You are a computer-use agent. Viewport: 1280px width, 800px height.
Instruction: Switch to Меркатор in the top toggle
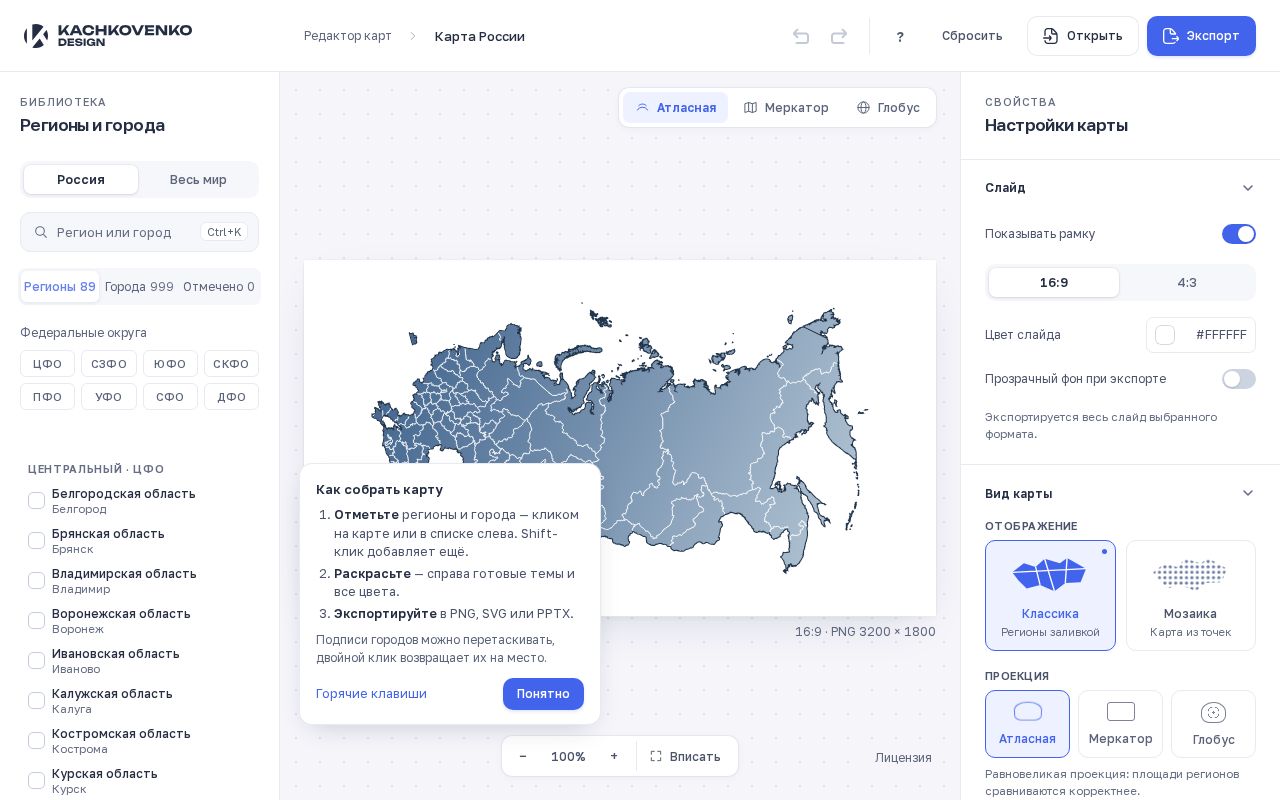[786, 108]
